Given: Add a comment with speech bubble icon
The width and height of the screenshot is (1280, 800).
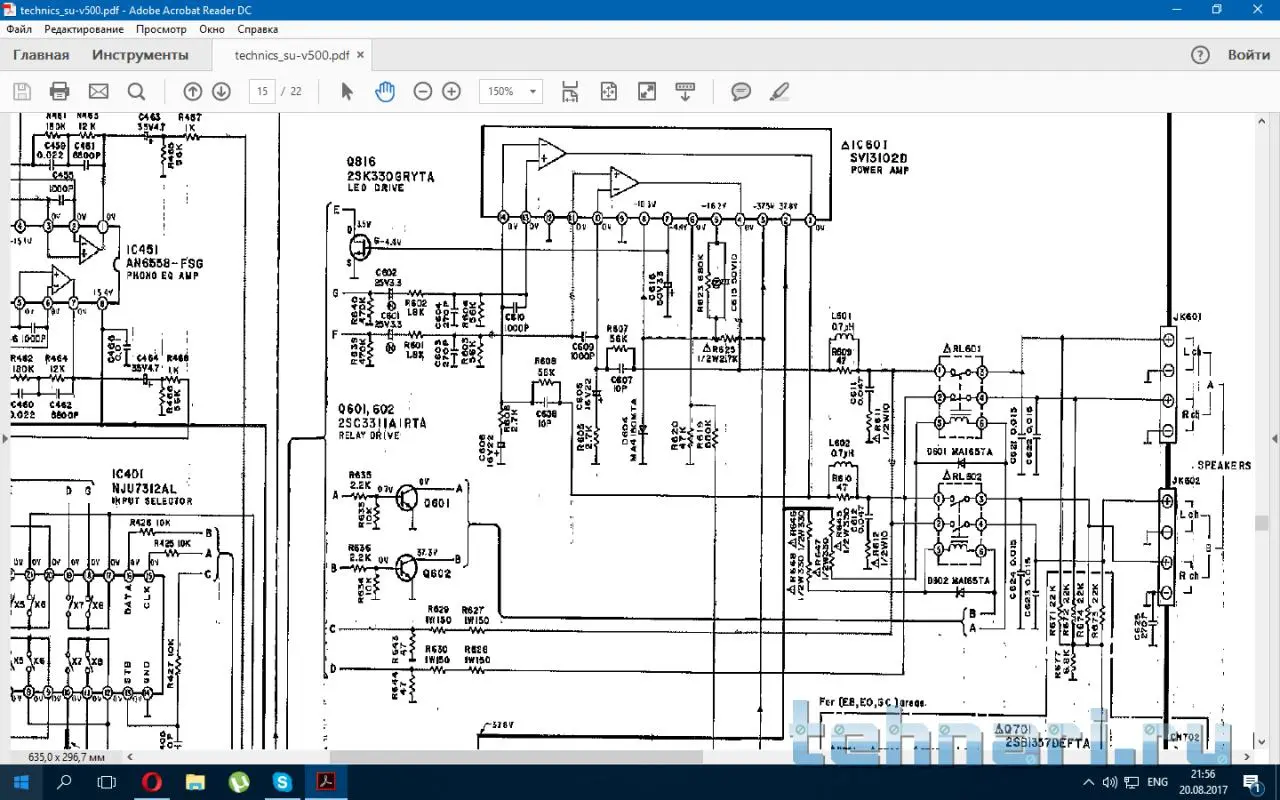Looking at the screenshot, I should 741,92.
